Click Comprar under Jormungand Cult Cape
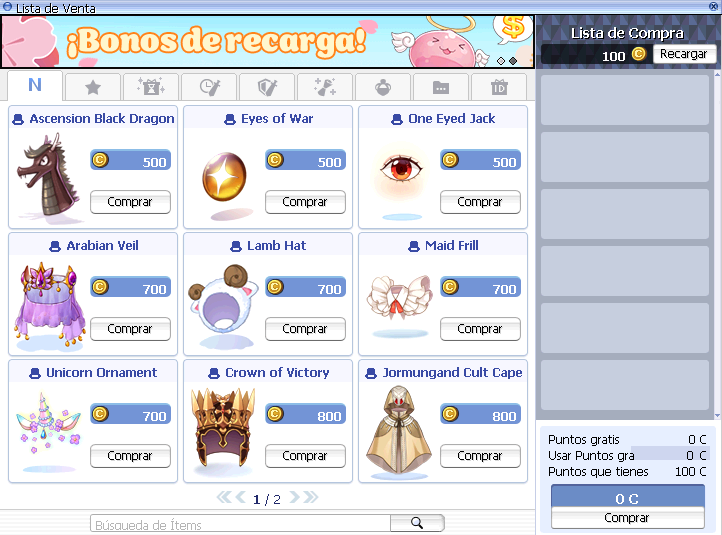This screenshot has width=722, height=535. pos(480,456)
